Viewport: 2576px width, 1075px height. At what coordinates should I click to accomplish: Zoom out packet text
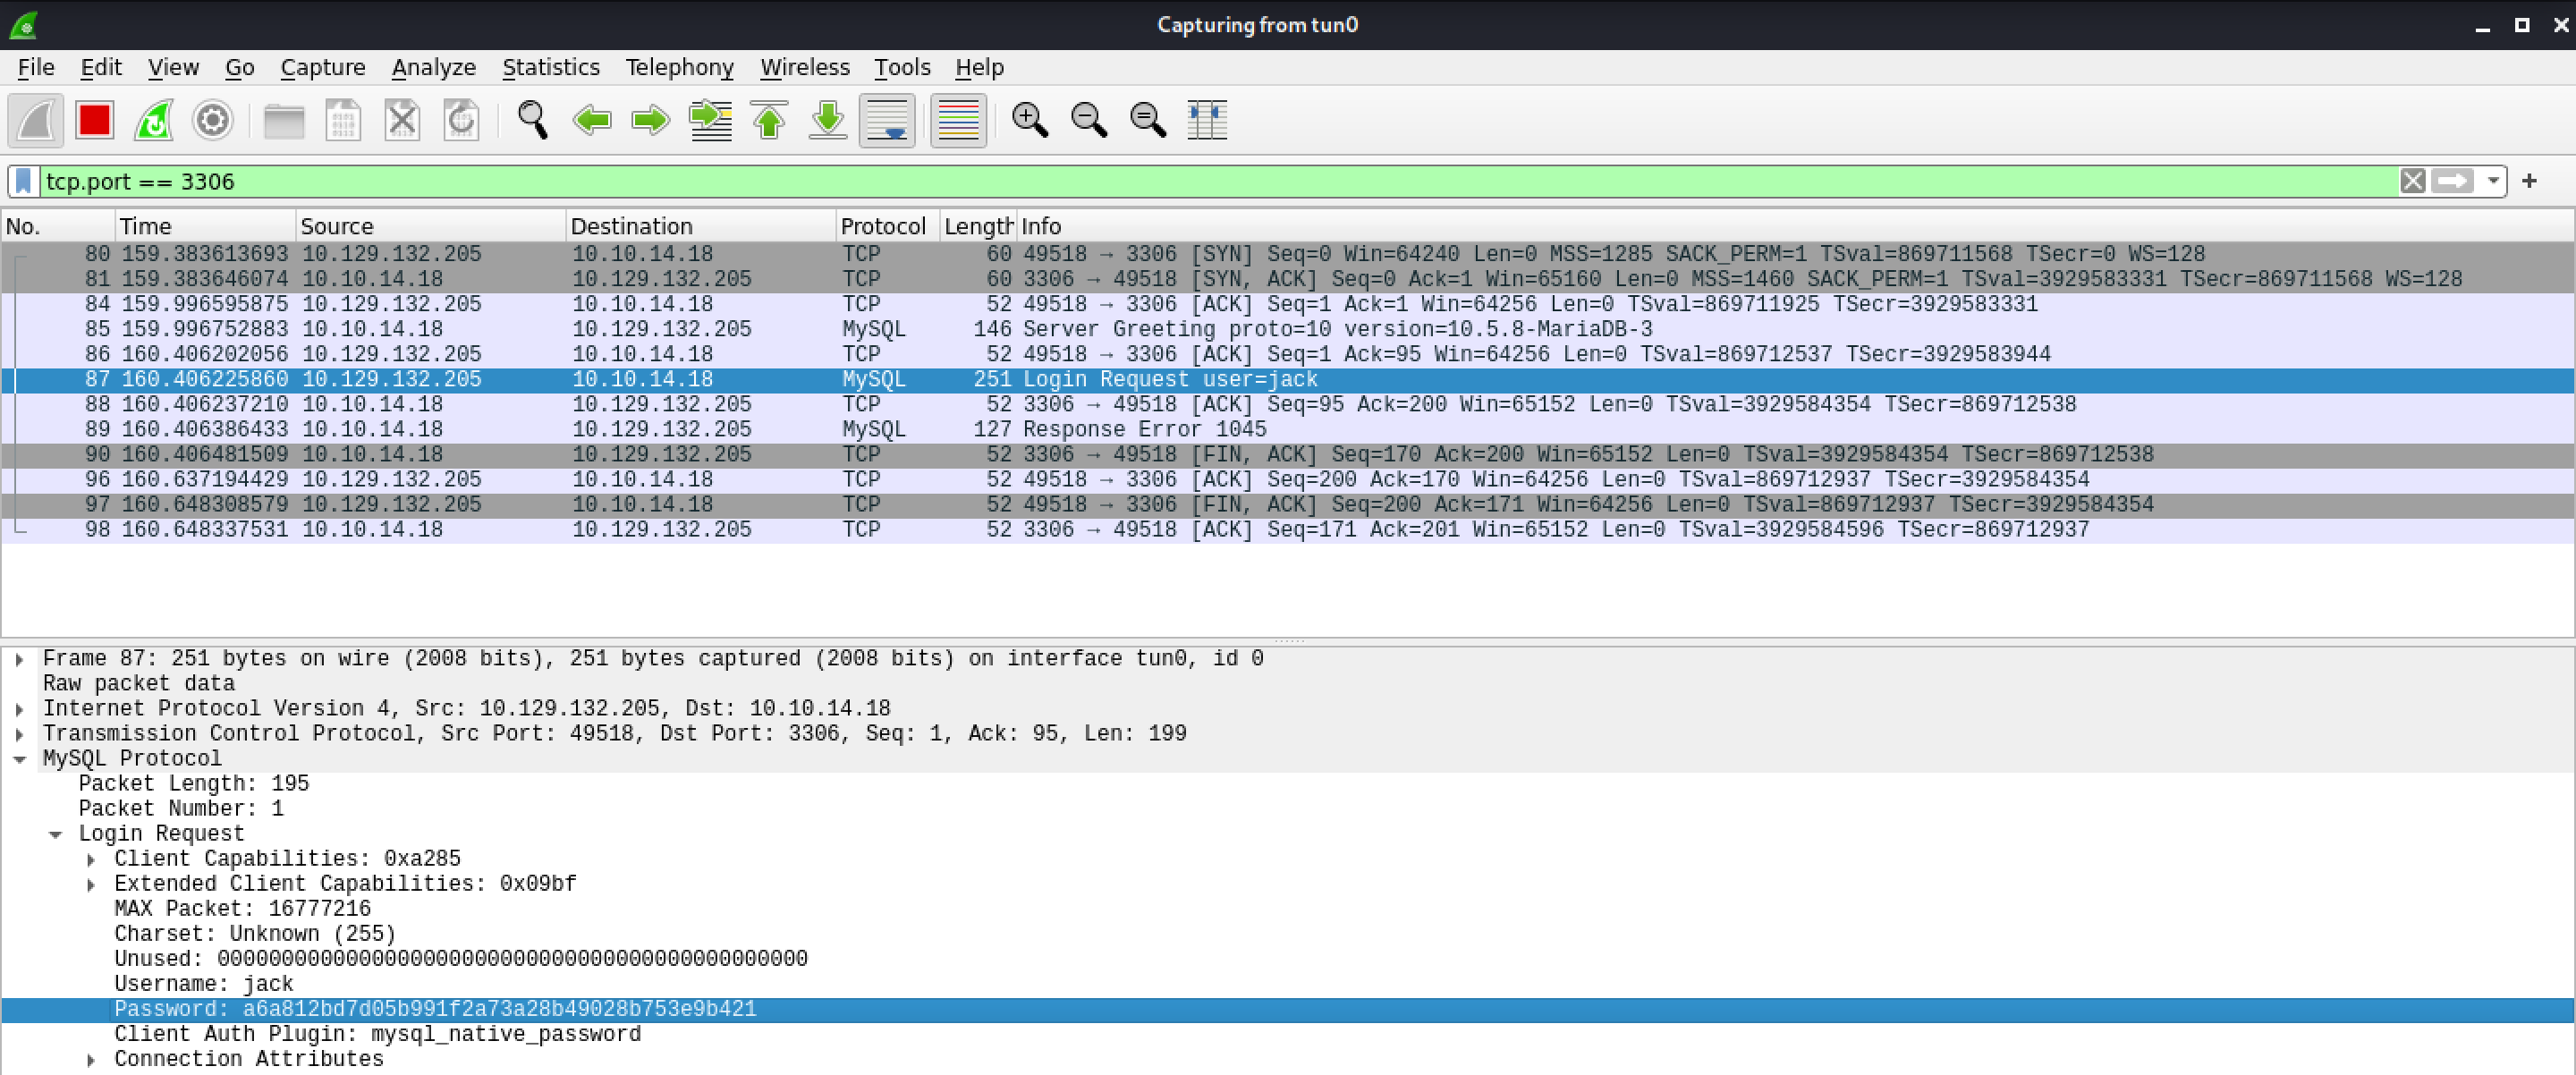click(1088, 121)
